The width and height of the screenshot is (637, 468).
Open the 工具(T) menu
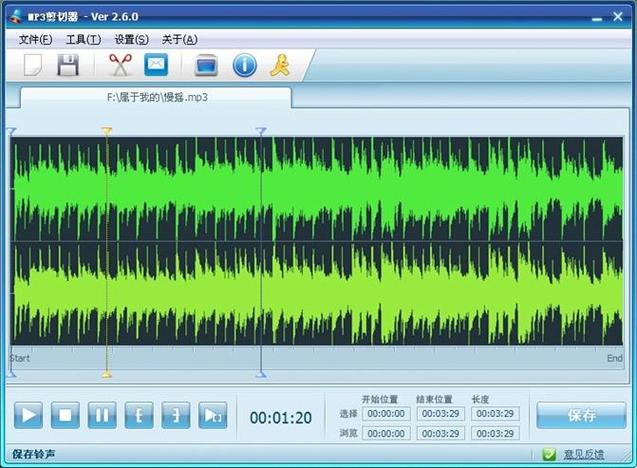click(84, 39)
